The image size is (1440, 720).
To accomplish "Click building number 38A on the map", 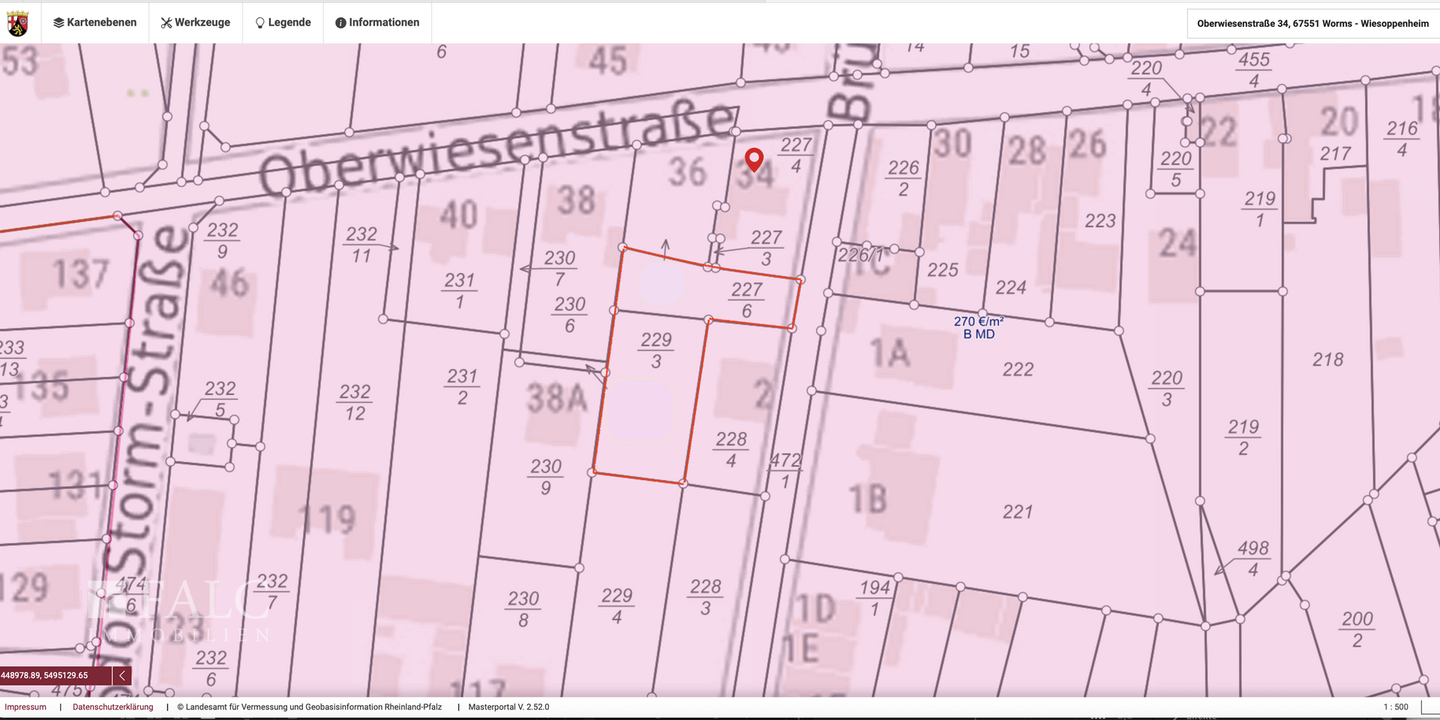I will (x=556, y=399).
